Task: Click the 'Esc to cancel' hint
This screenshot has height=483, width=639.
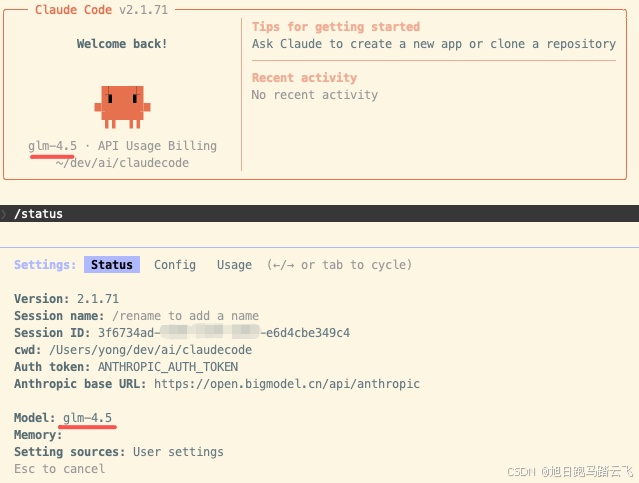Action: pos(59,469)
